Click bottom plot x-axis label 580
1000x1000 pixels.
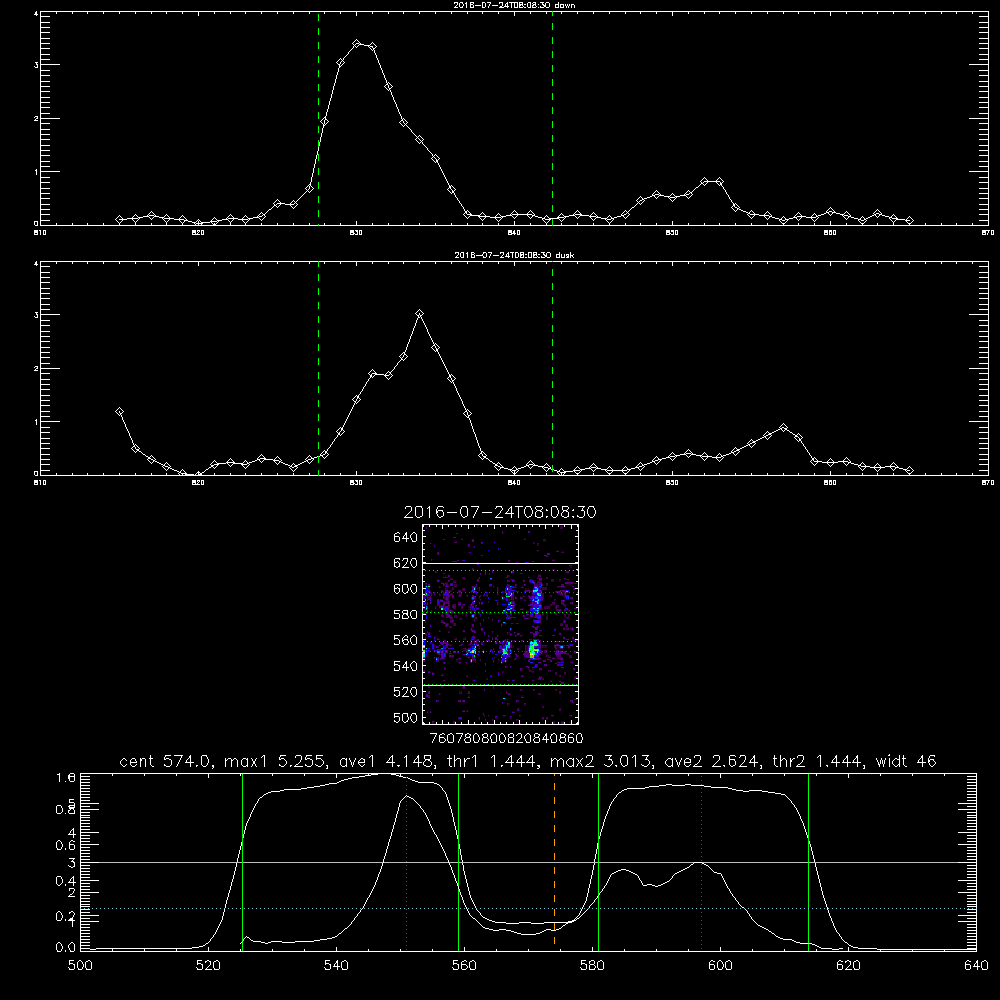pos(592,966)
